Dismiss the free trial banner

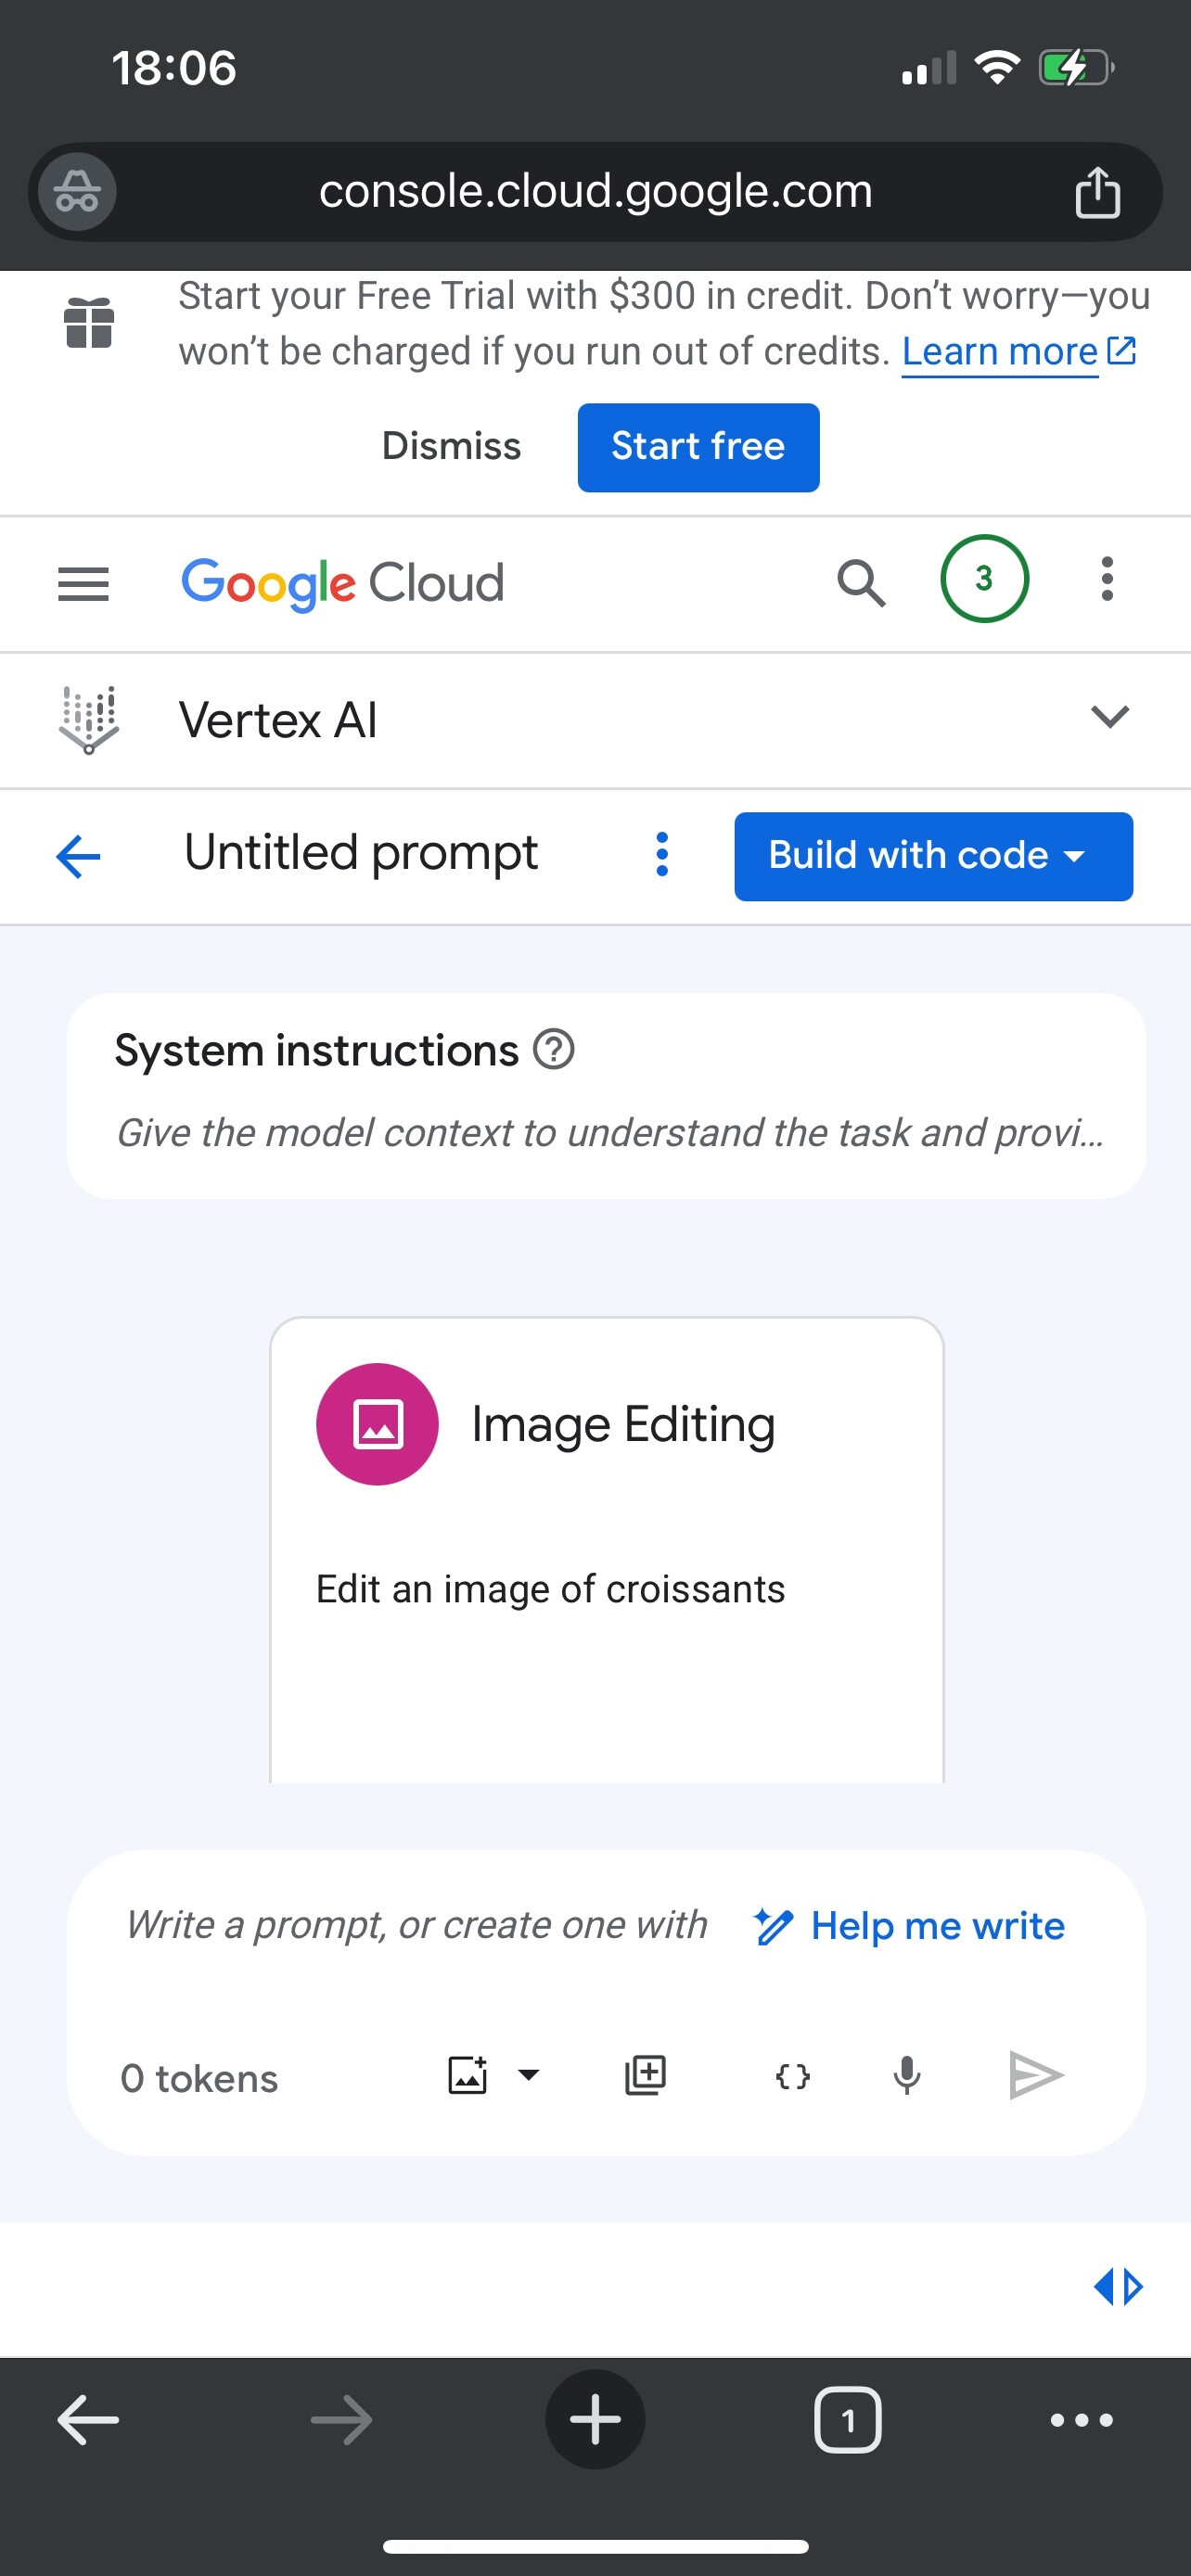pyautogui.click(x=451, y=447)
